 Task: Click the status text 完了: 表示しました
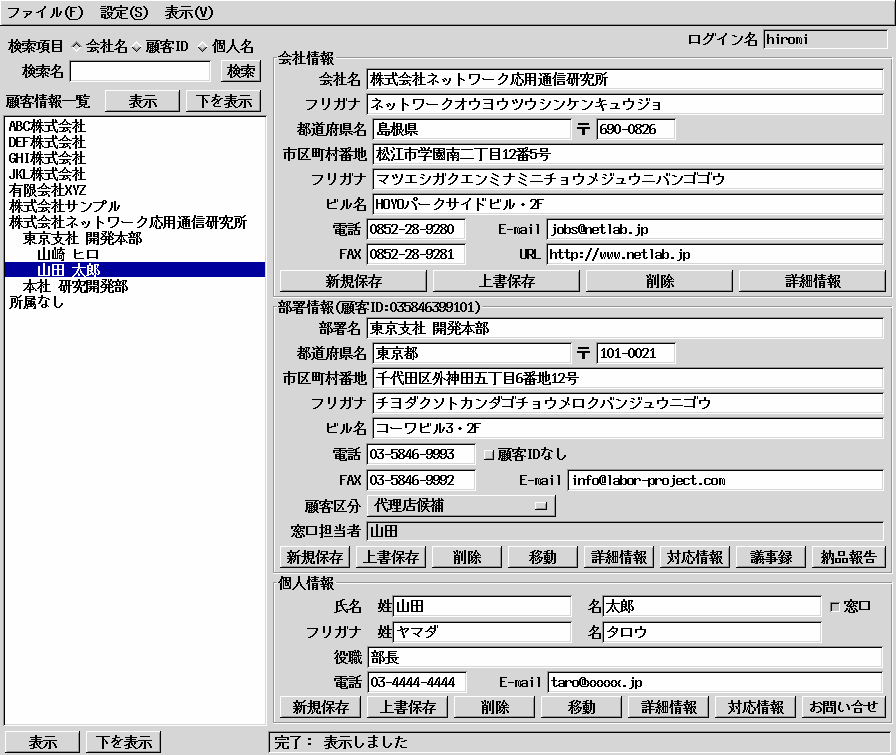tap(341, 742)
